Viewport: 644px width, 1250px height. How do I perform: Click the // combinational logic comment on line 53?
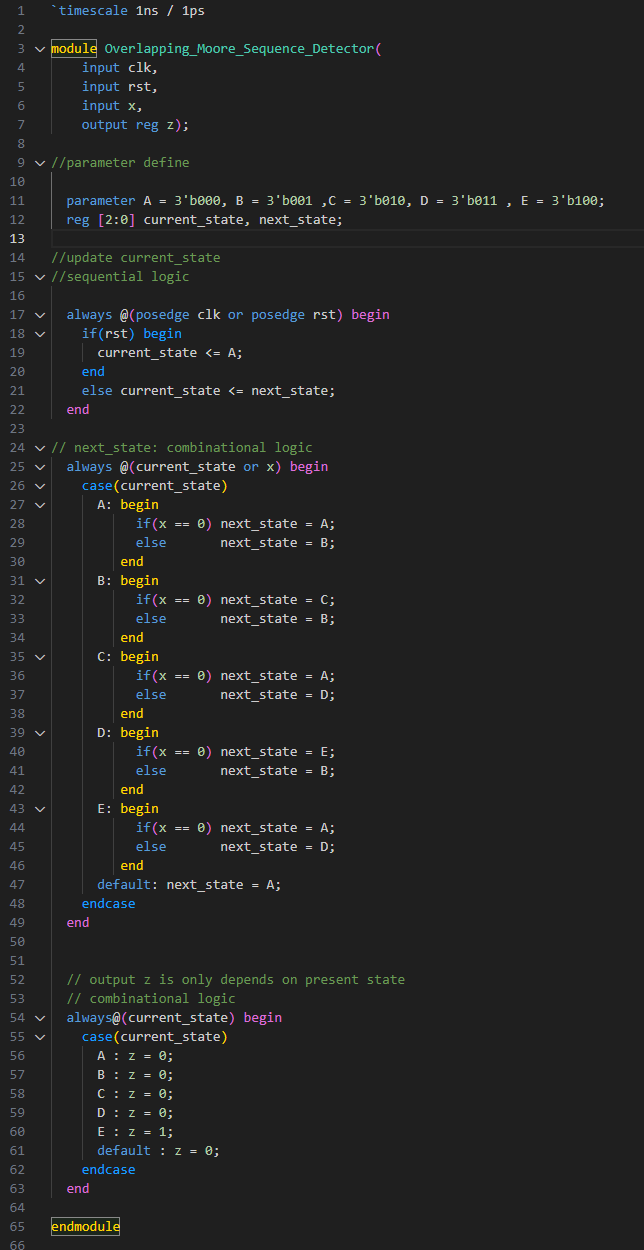tap(151, 999)
